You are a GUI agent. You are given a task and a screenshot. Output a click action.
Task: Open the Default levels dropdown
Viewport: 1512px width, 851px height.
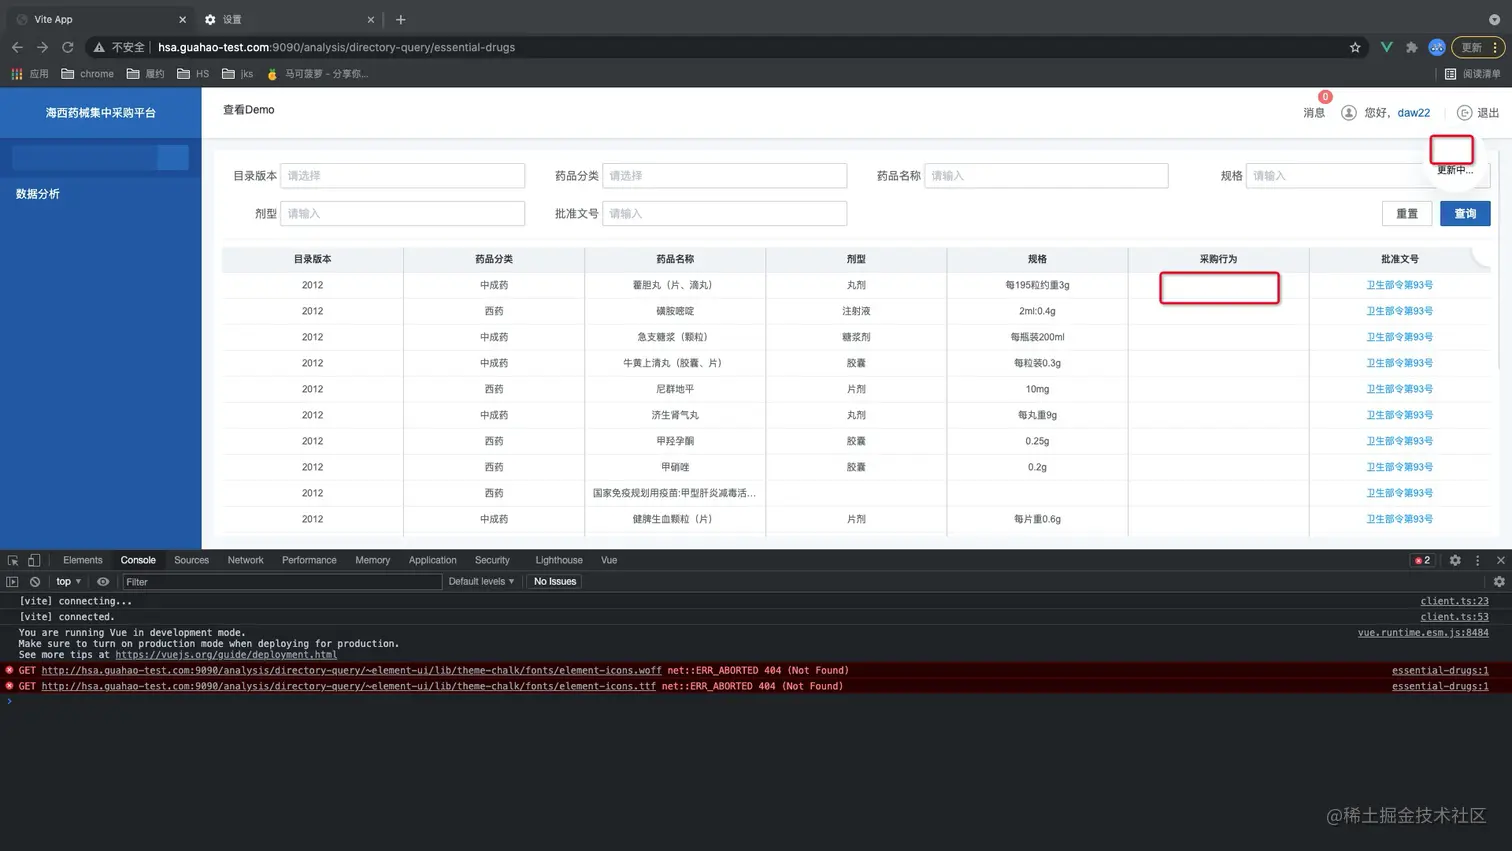click(x=481, y=582)
